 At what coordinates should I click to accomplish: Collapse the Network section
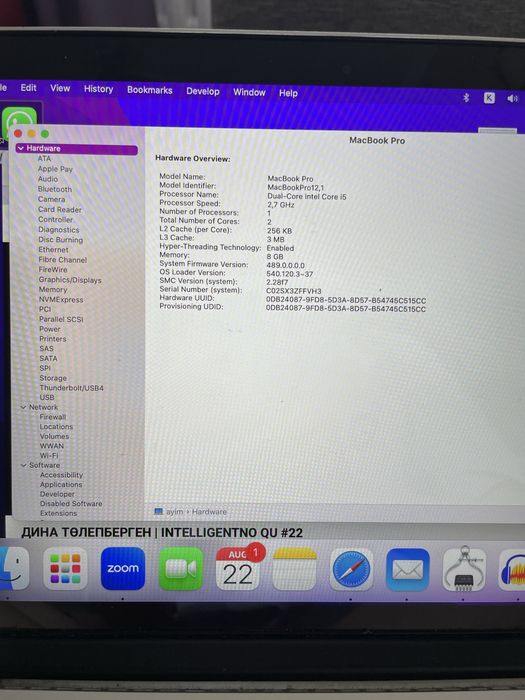23,407
